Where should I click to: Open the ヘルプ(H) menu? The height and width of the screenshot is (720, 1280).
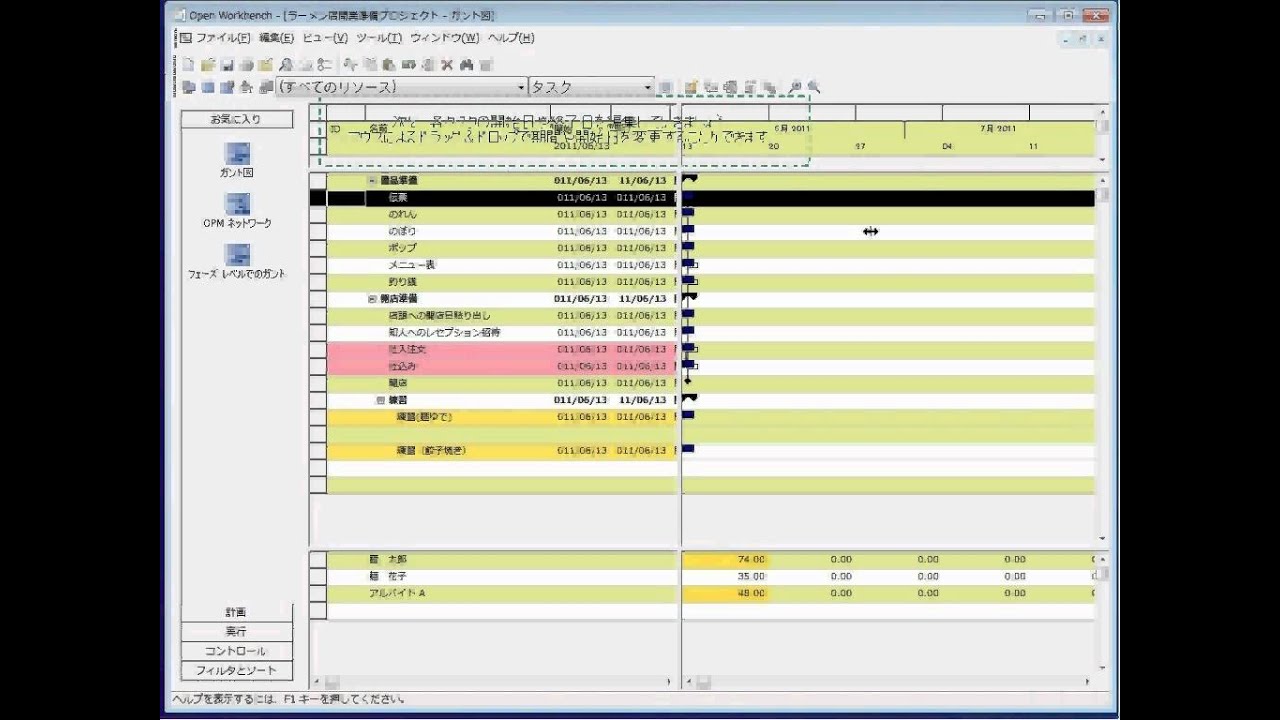pos(511,38)
